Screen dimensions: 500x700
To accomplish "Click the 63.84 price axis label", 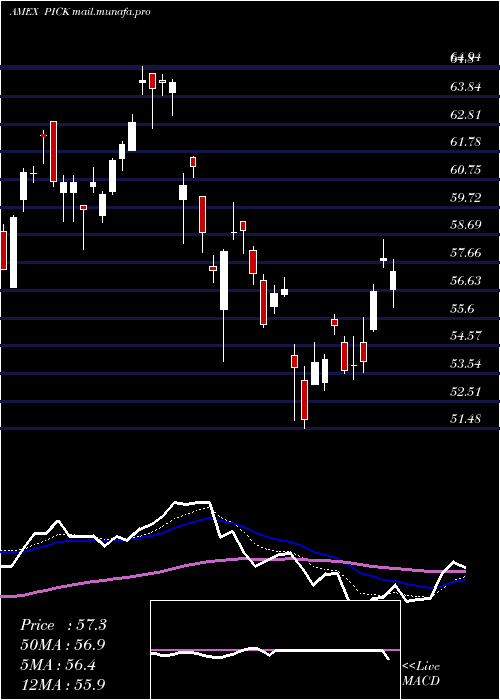I will [x=466, y=87].
